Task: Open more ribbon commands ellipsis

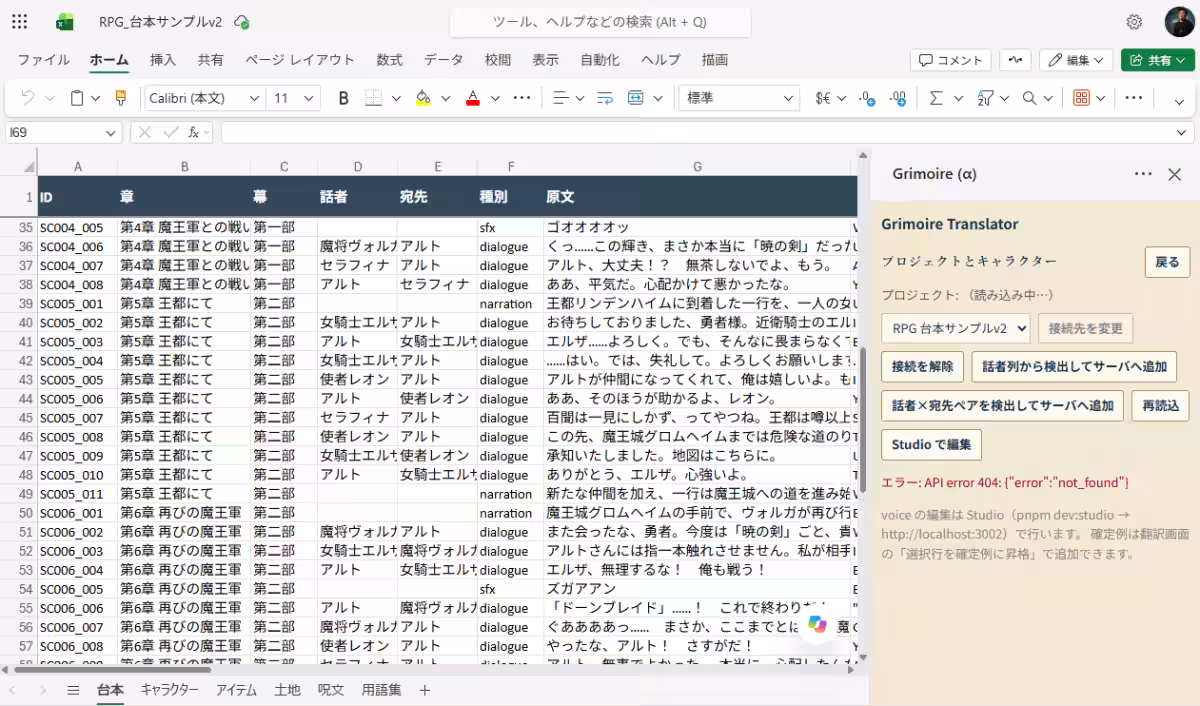Action: point(1133,98)
